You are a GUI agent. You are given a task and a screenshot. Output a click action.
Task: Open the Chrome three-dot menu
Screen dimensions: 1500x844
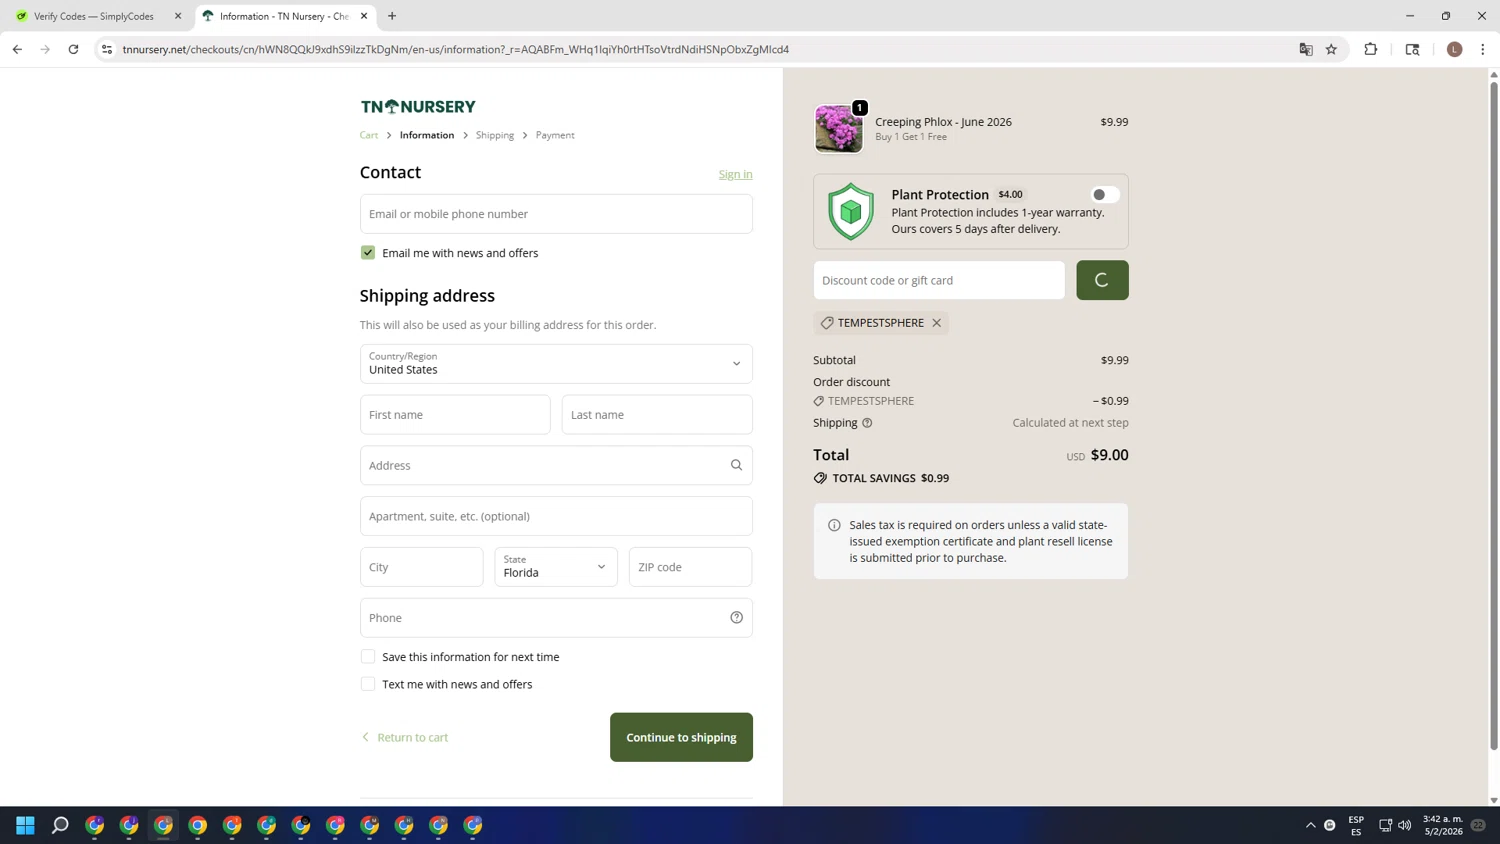[1482, 49]
